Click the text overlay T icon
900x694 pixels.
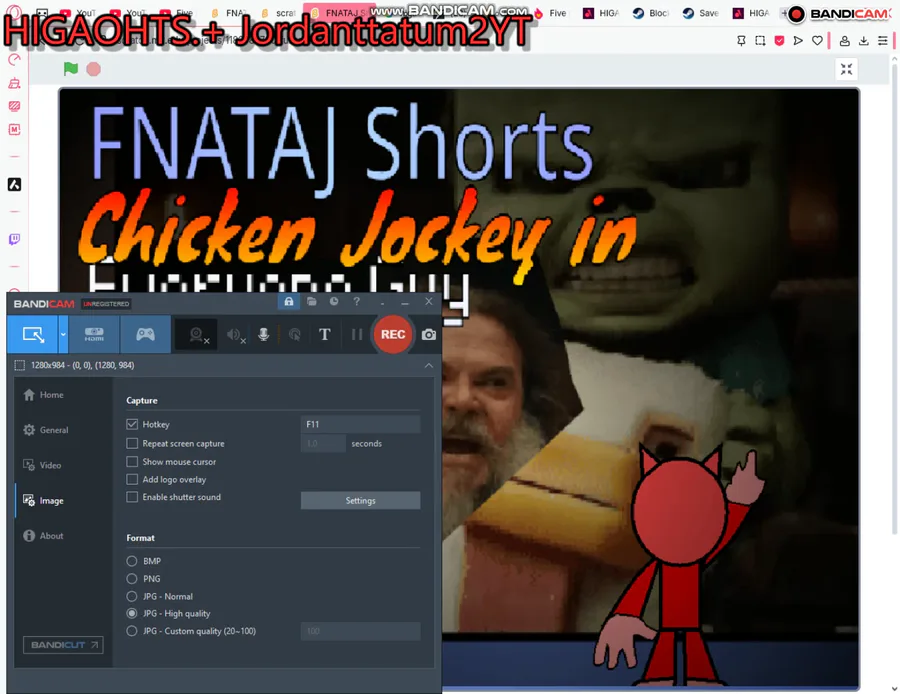324,334
